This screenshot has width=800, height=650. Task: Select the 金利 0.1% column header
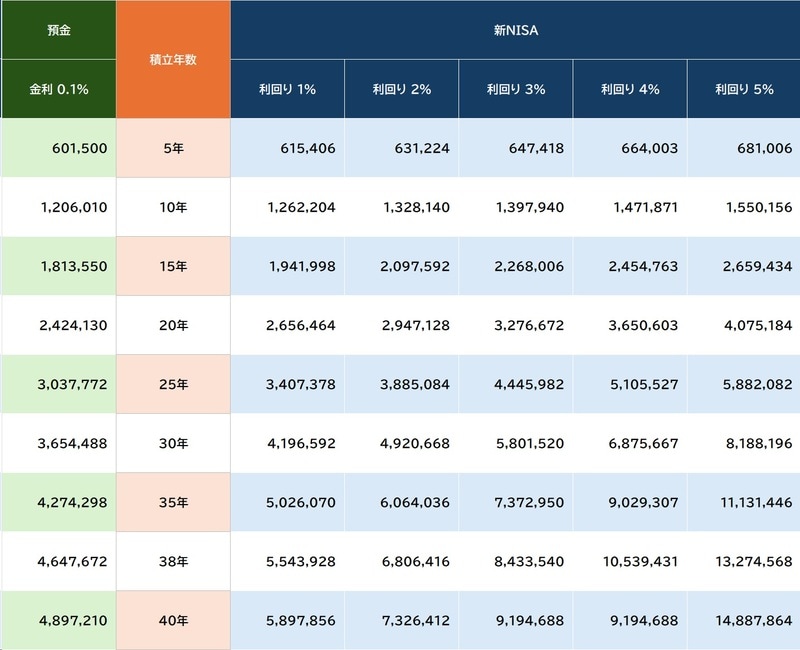[58, 89]
